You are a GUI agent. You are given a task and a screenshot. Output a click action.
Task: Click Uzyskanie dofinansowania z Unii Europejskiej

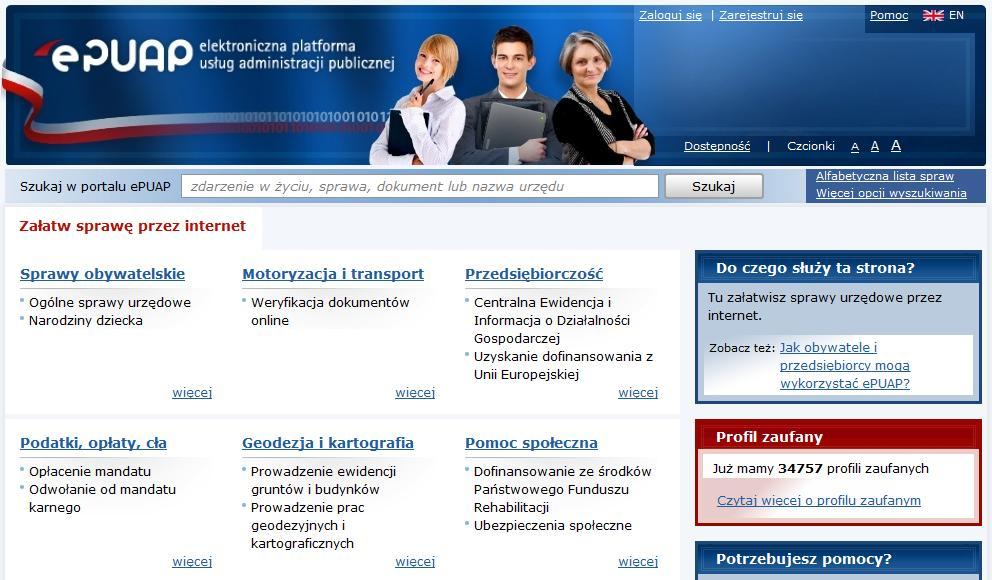[x=563, y=365]
